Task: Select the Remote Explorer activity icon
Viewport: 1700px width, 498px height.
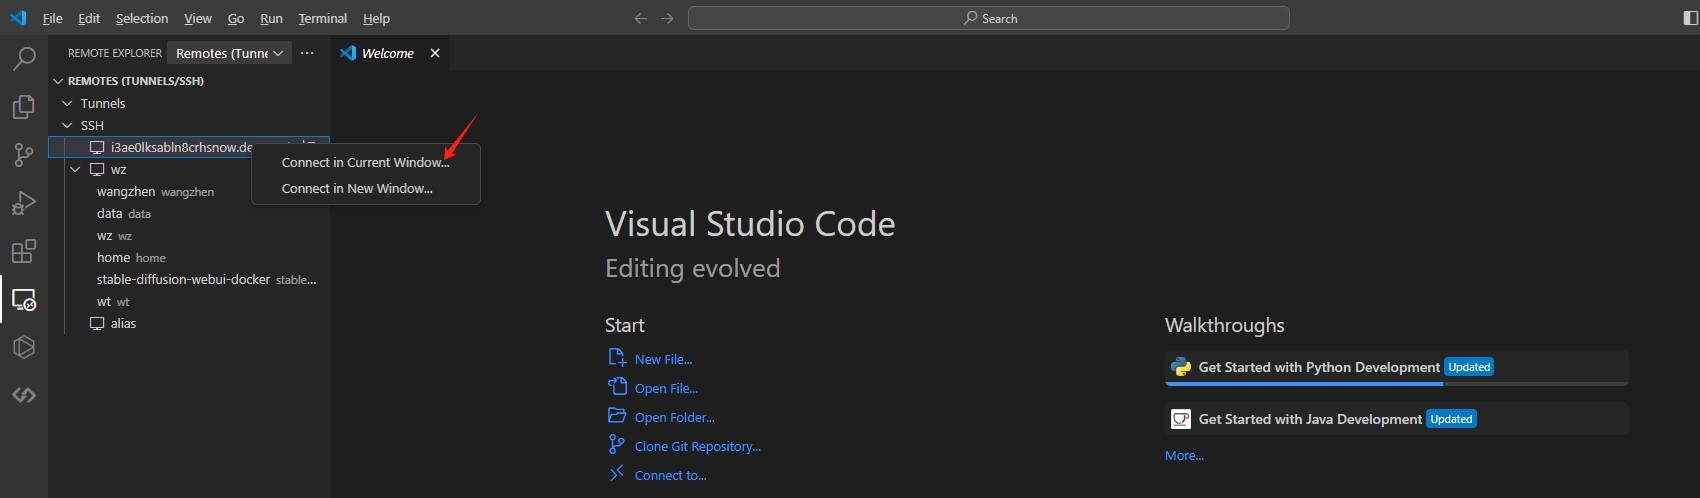Action: (x=24, y=299)
